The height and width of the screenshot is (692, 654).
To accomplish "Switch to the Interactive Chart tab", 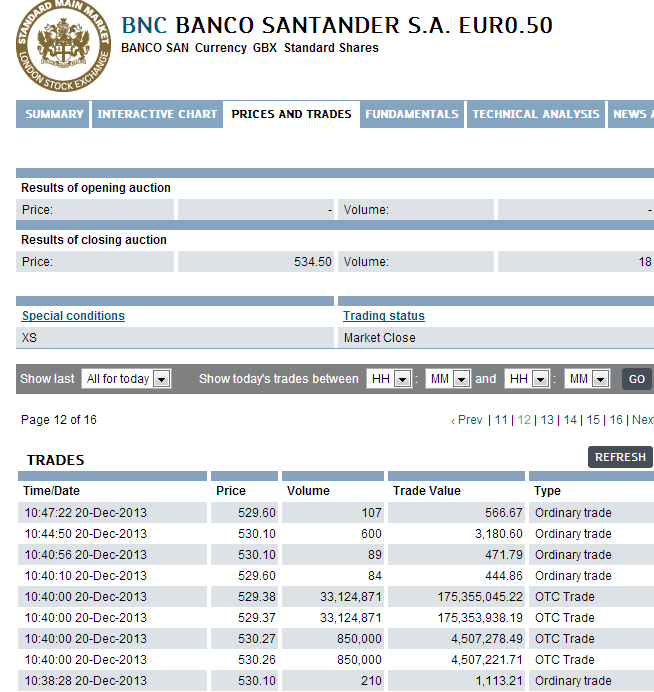I will pos(157,114).
